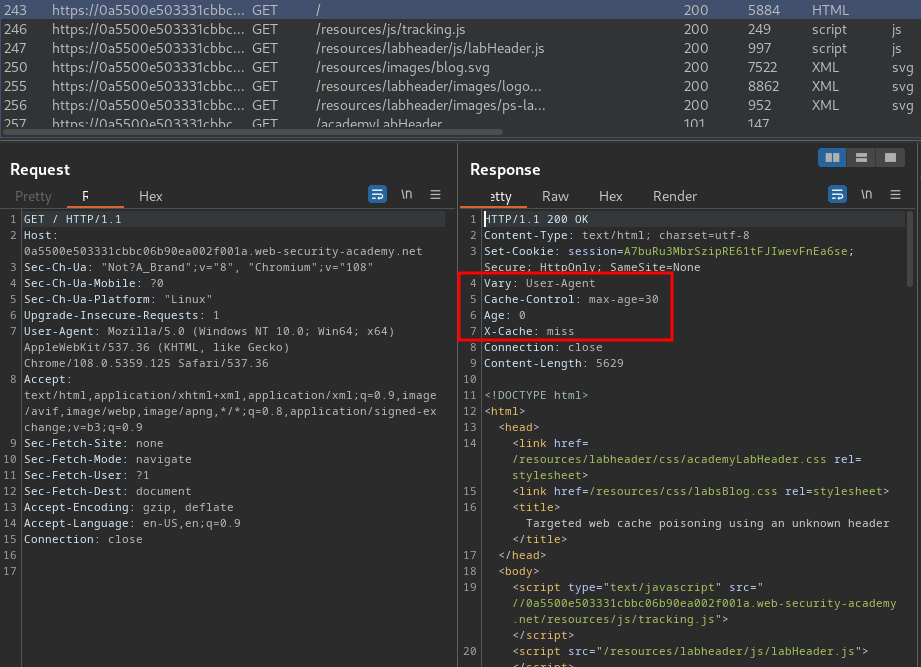Image resolution: width=921 pixels, height=667 pixels.
Task: Switch to Hex tab in Request panel
Action: click(x=150, y=196)
